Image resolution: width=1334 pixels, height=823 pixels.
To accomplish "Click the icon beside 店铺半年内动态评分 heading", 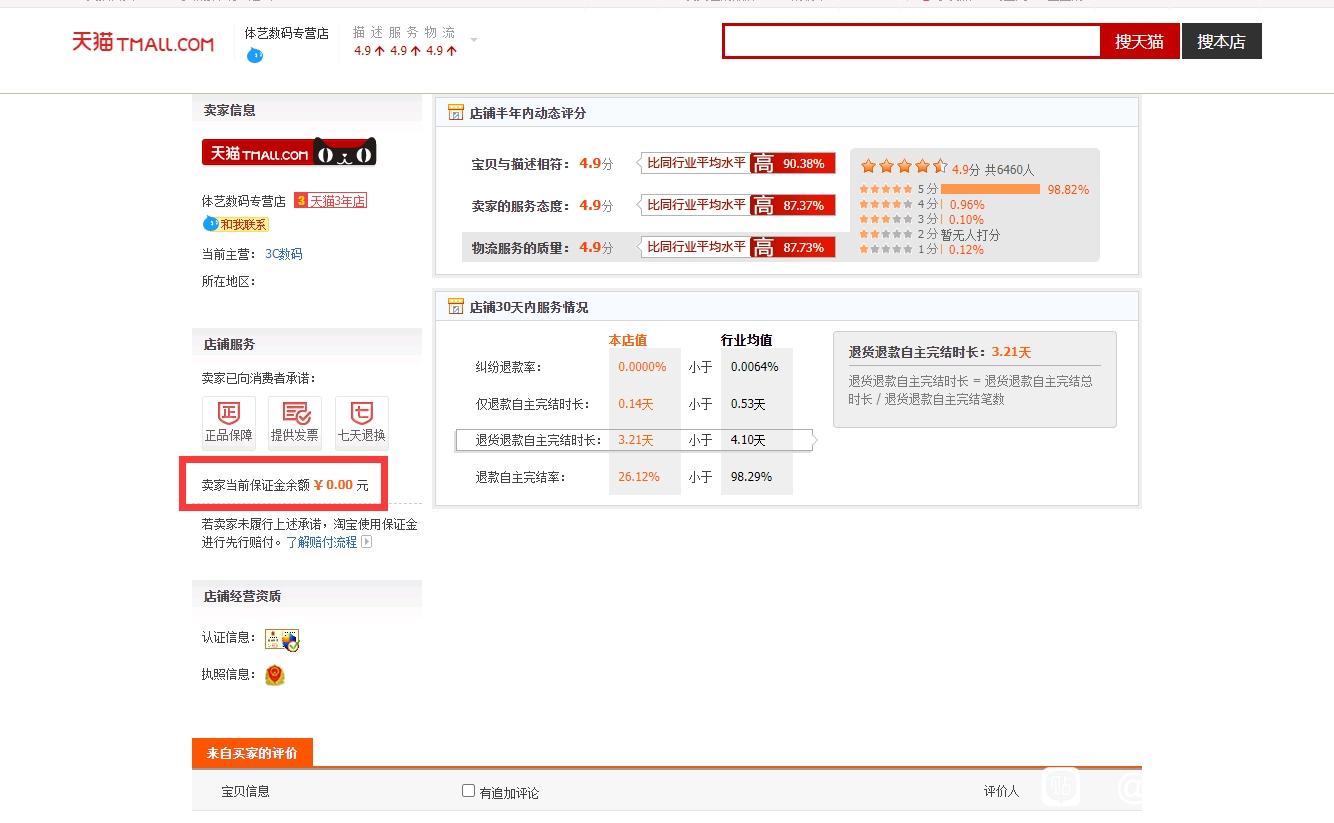I will (x=456, y=113).
